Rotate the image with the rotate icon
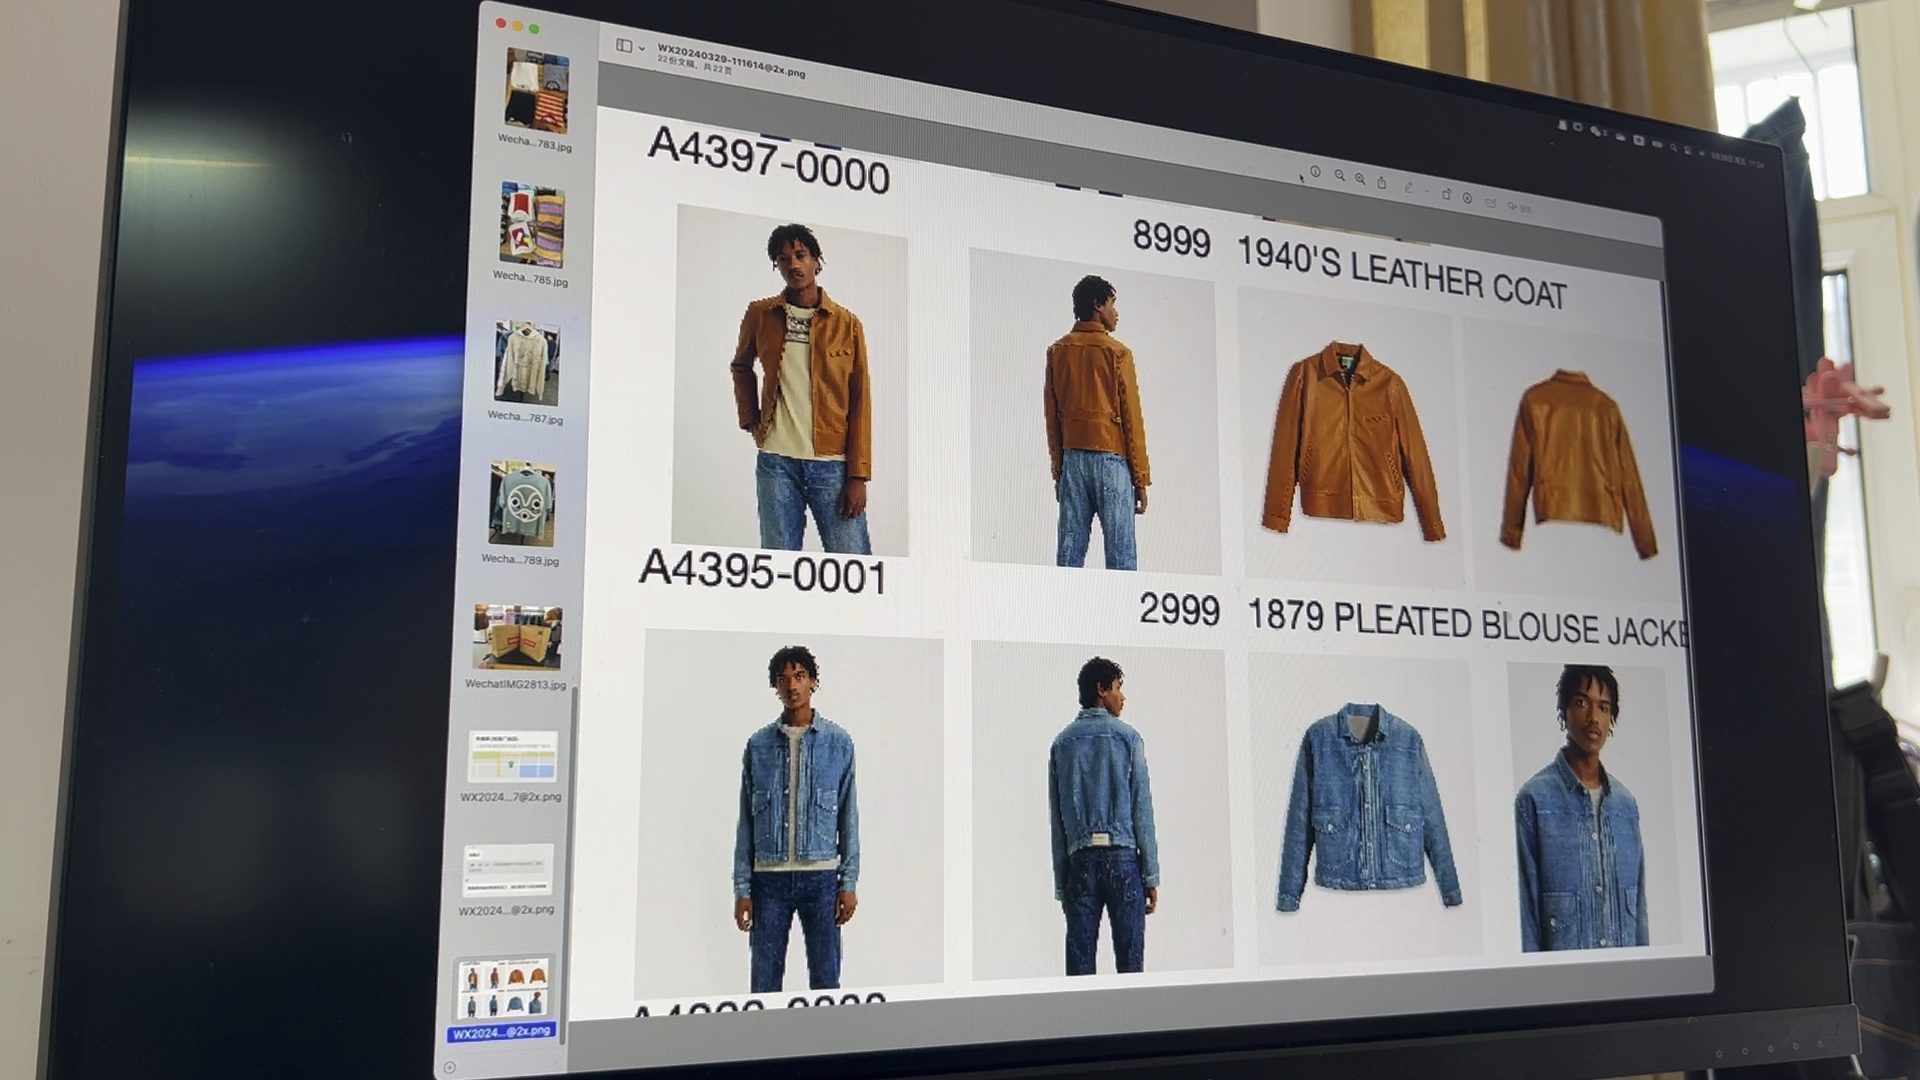This screenshot has height=1080, width=1920. pos(1446,194)
